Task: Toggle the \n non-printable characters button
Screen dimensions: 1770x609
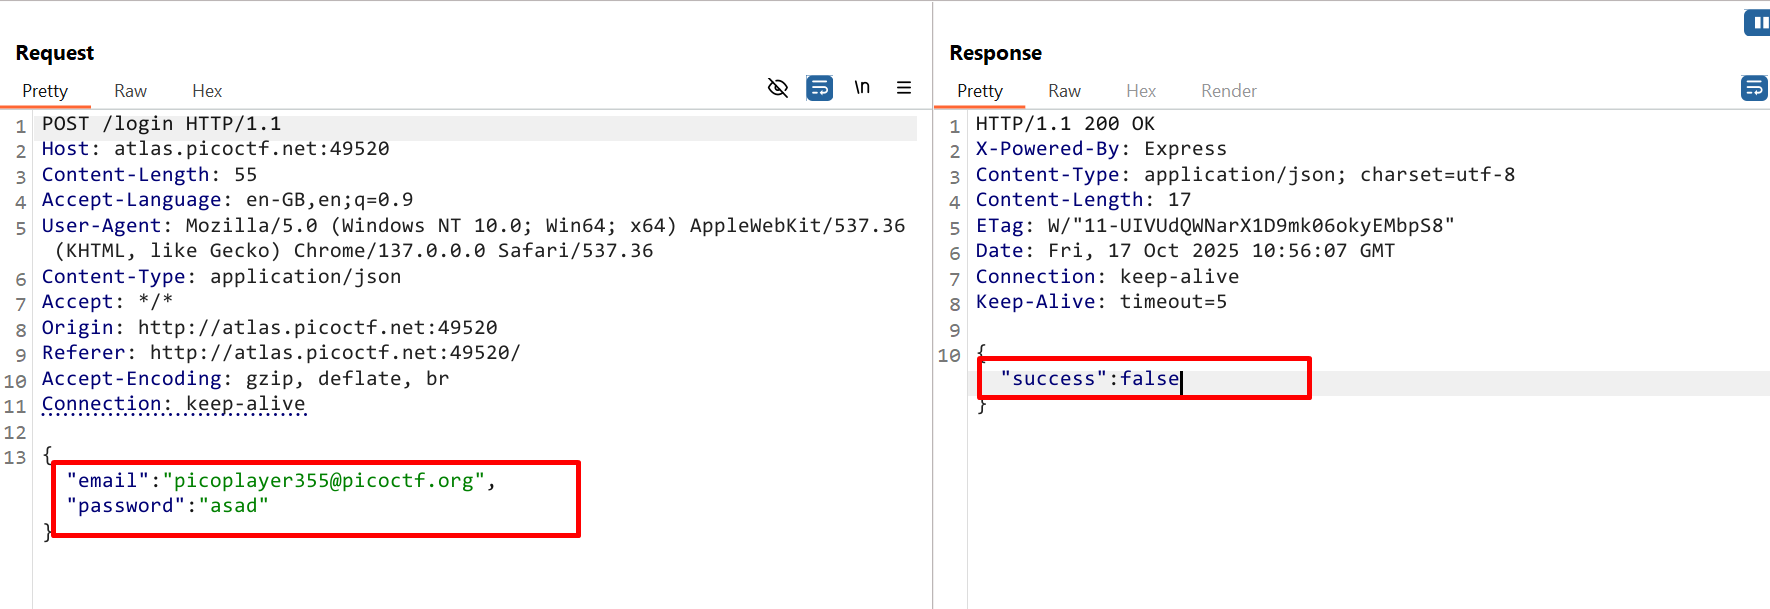Action: point(861,88)
